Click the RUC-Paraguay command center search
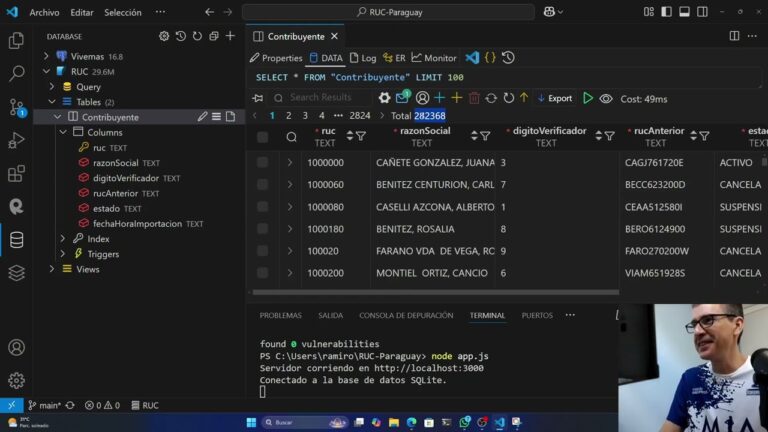Image resolution: width=768 pixels, height=432 pixels. [x=388, y=12]
